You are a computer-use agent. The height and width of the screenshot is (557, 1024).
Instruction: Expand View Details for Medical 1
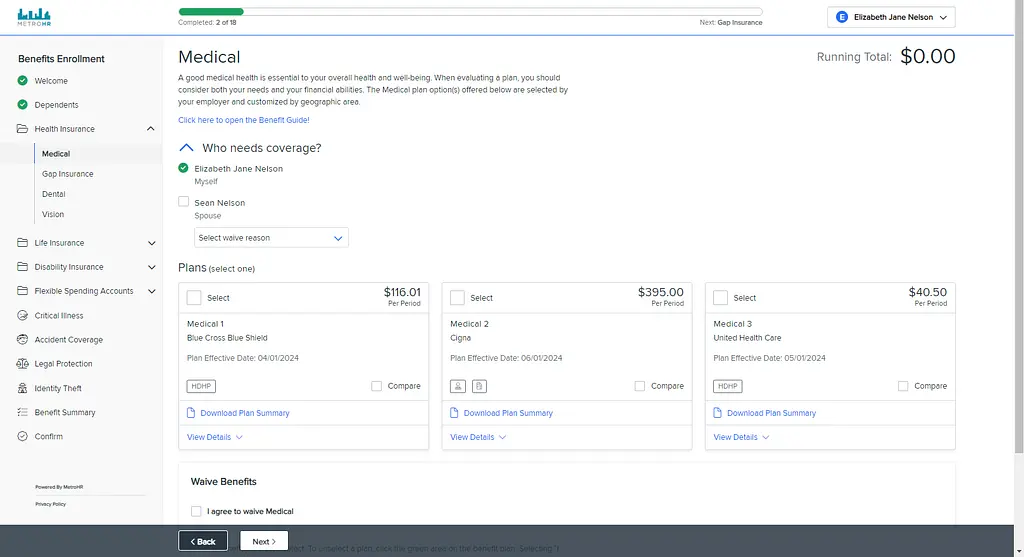point(214,437)
